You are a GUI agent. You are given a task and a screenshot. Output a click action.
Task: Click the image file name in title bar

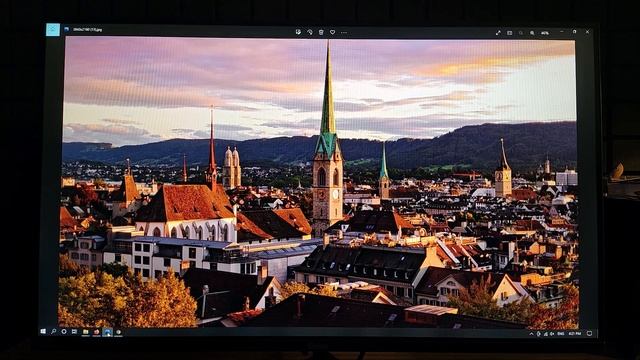[x=88, y=29]
